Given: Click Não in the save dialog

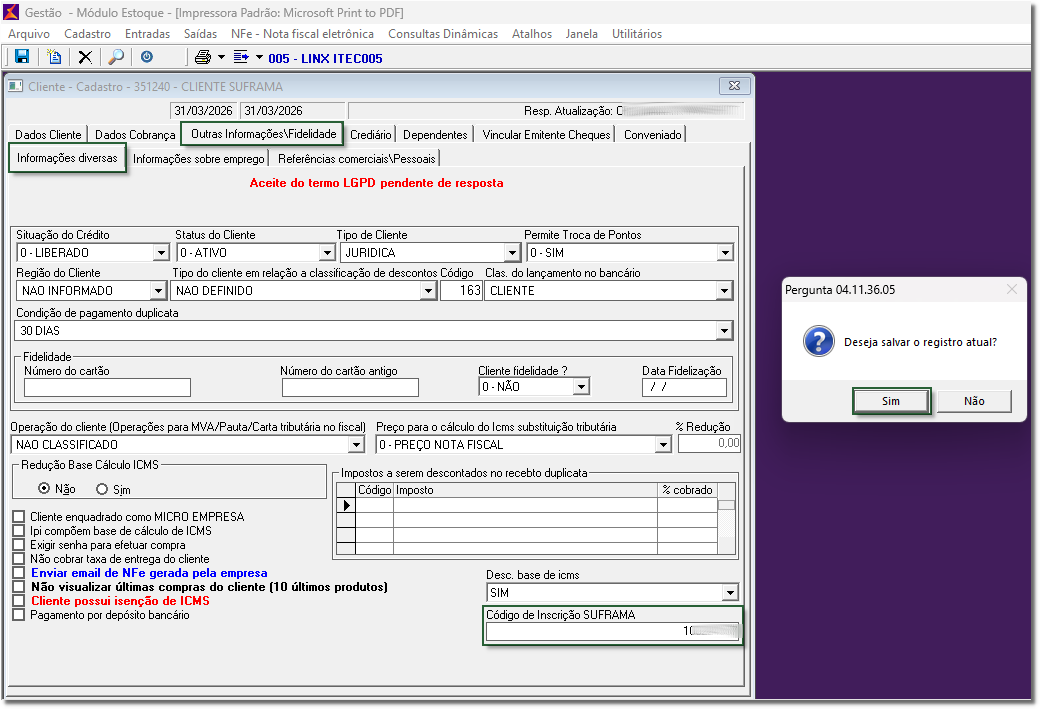Looking at the screenshot, I should click(974, 401).
